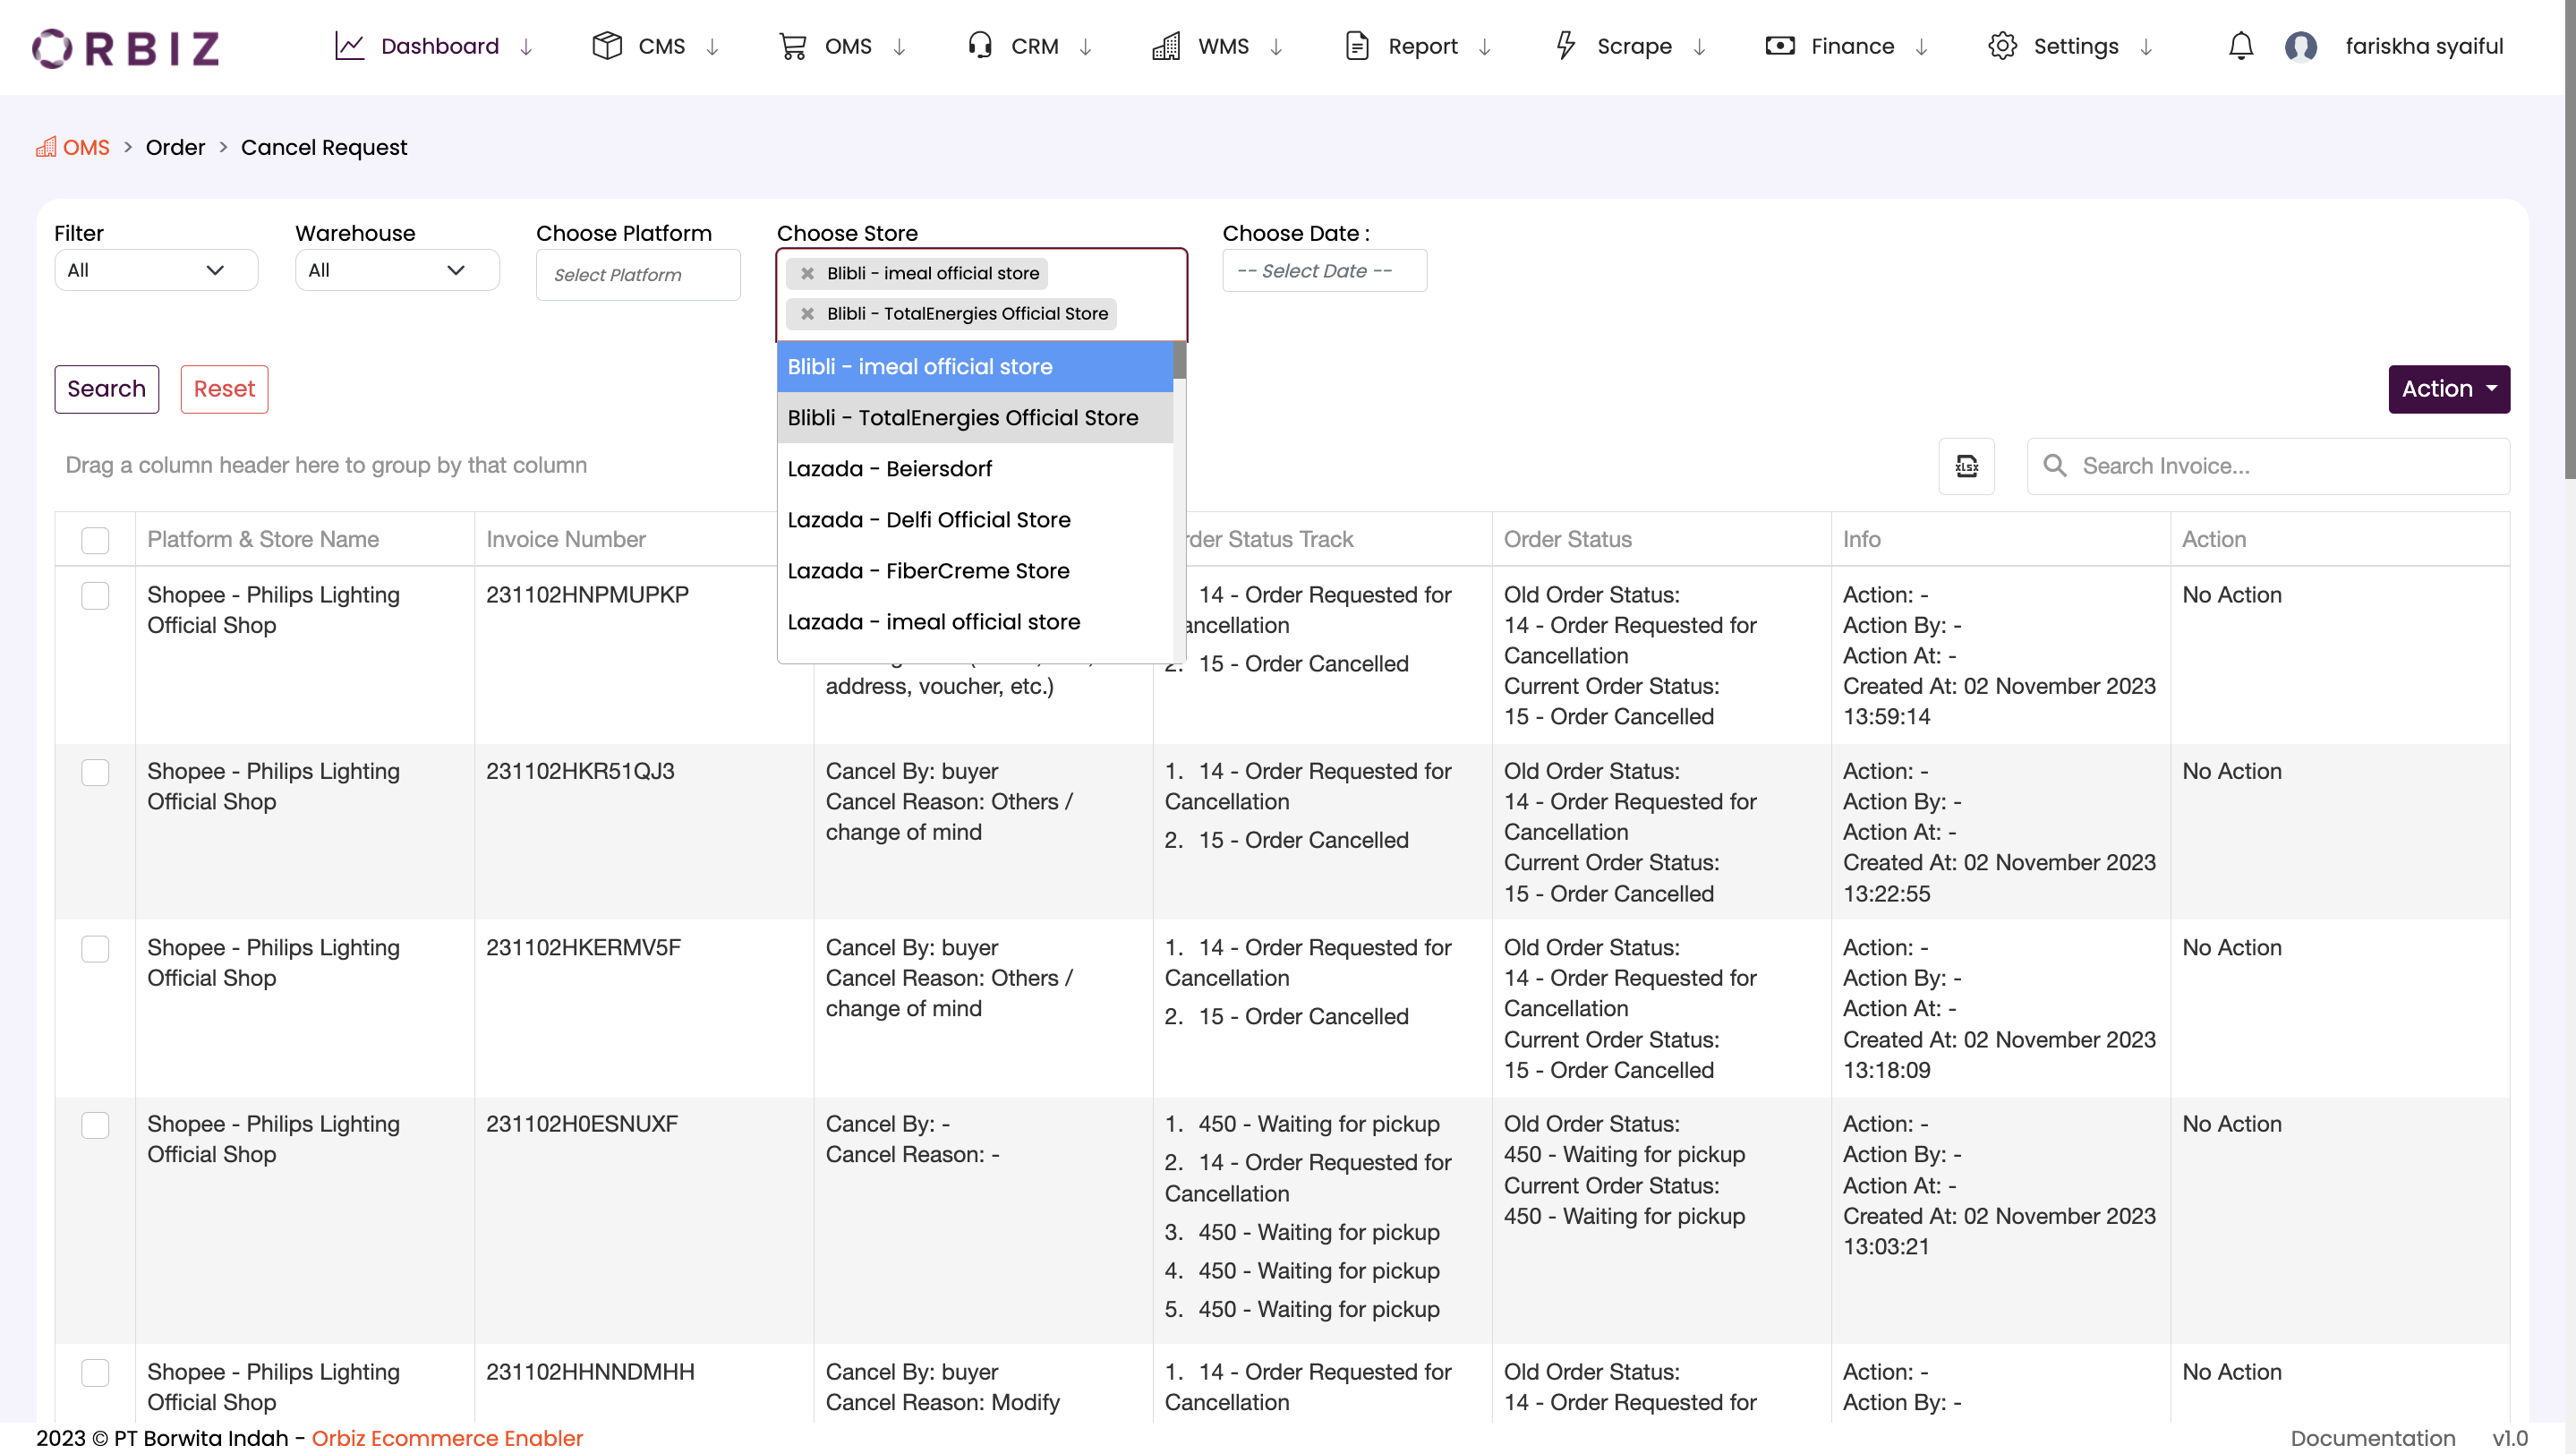This screenshot has height=1454, width=2576.
Task: Remove Blibli - imeal official store tag
Action: click(807, 273)
